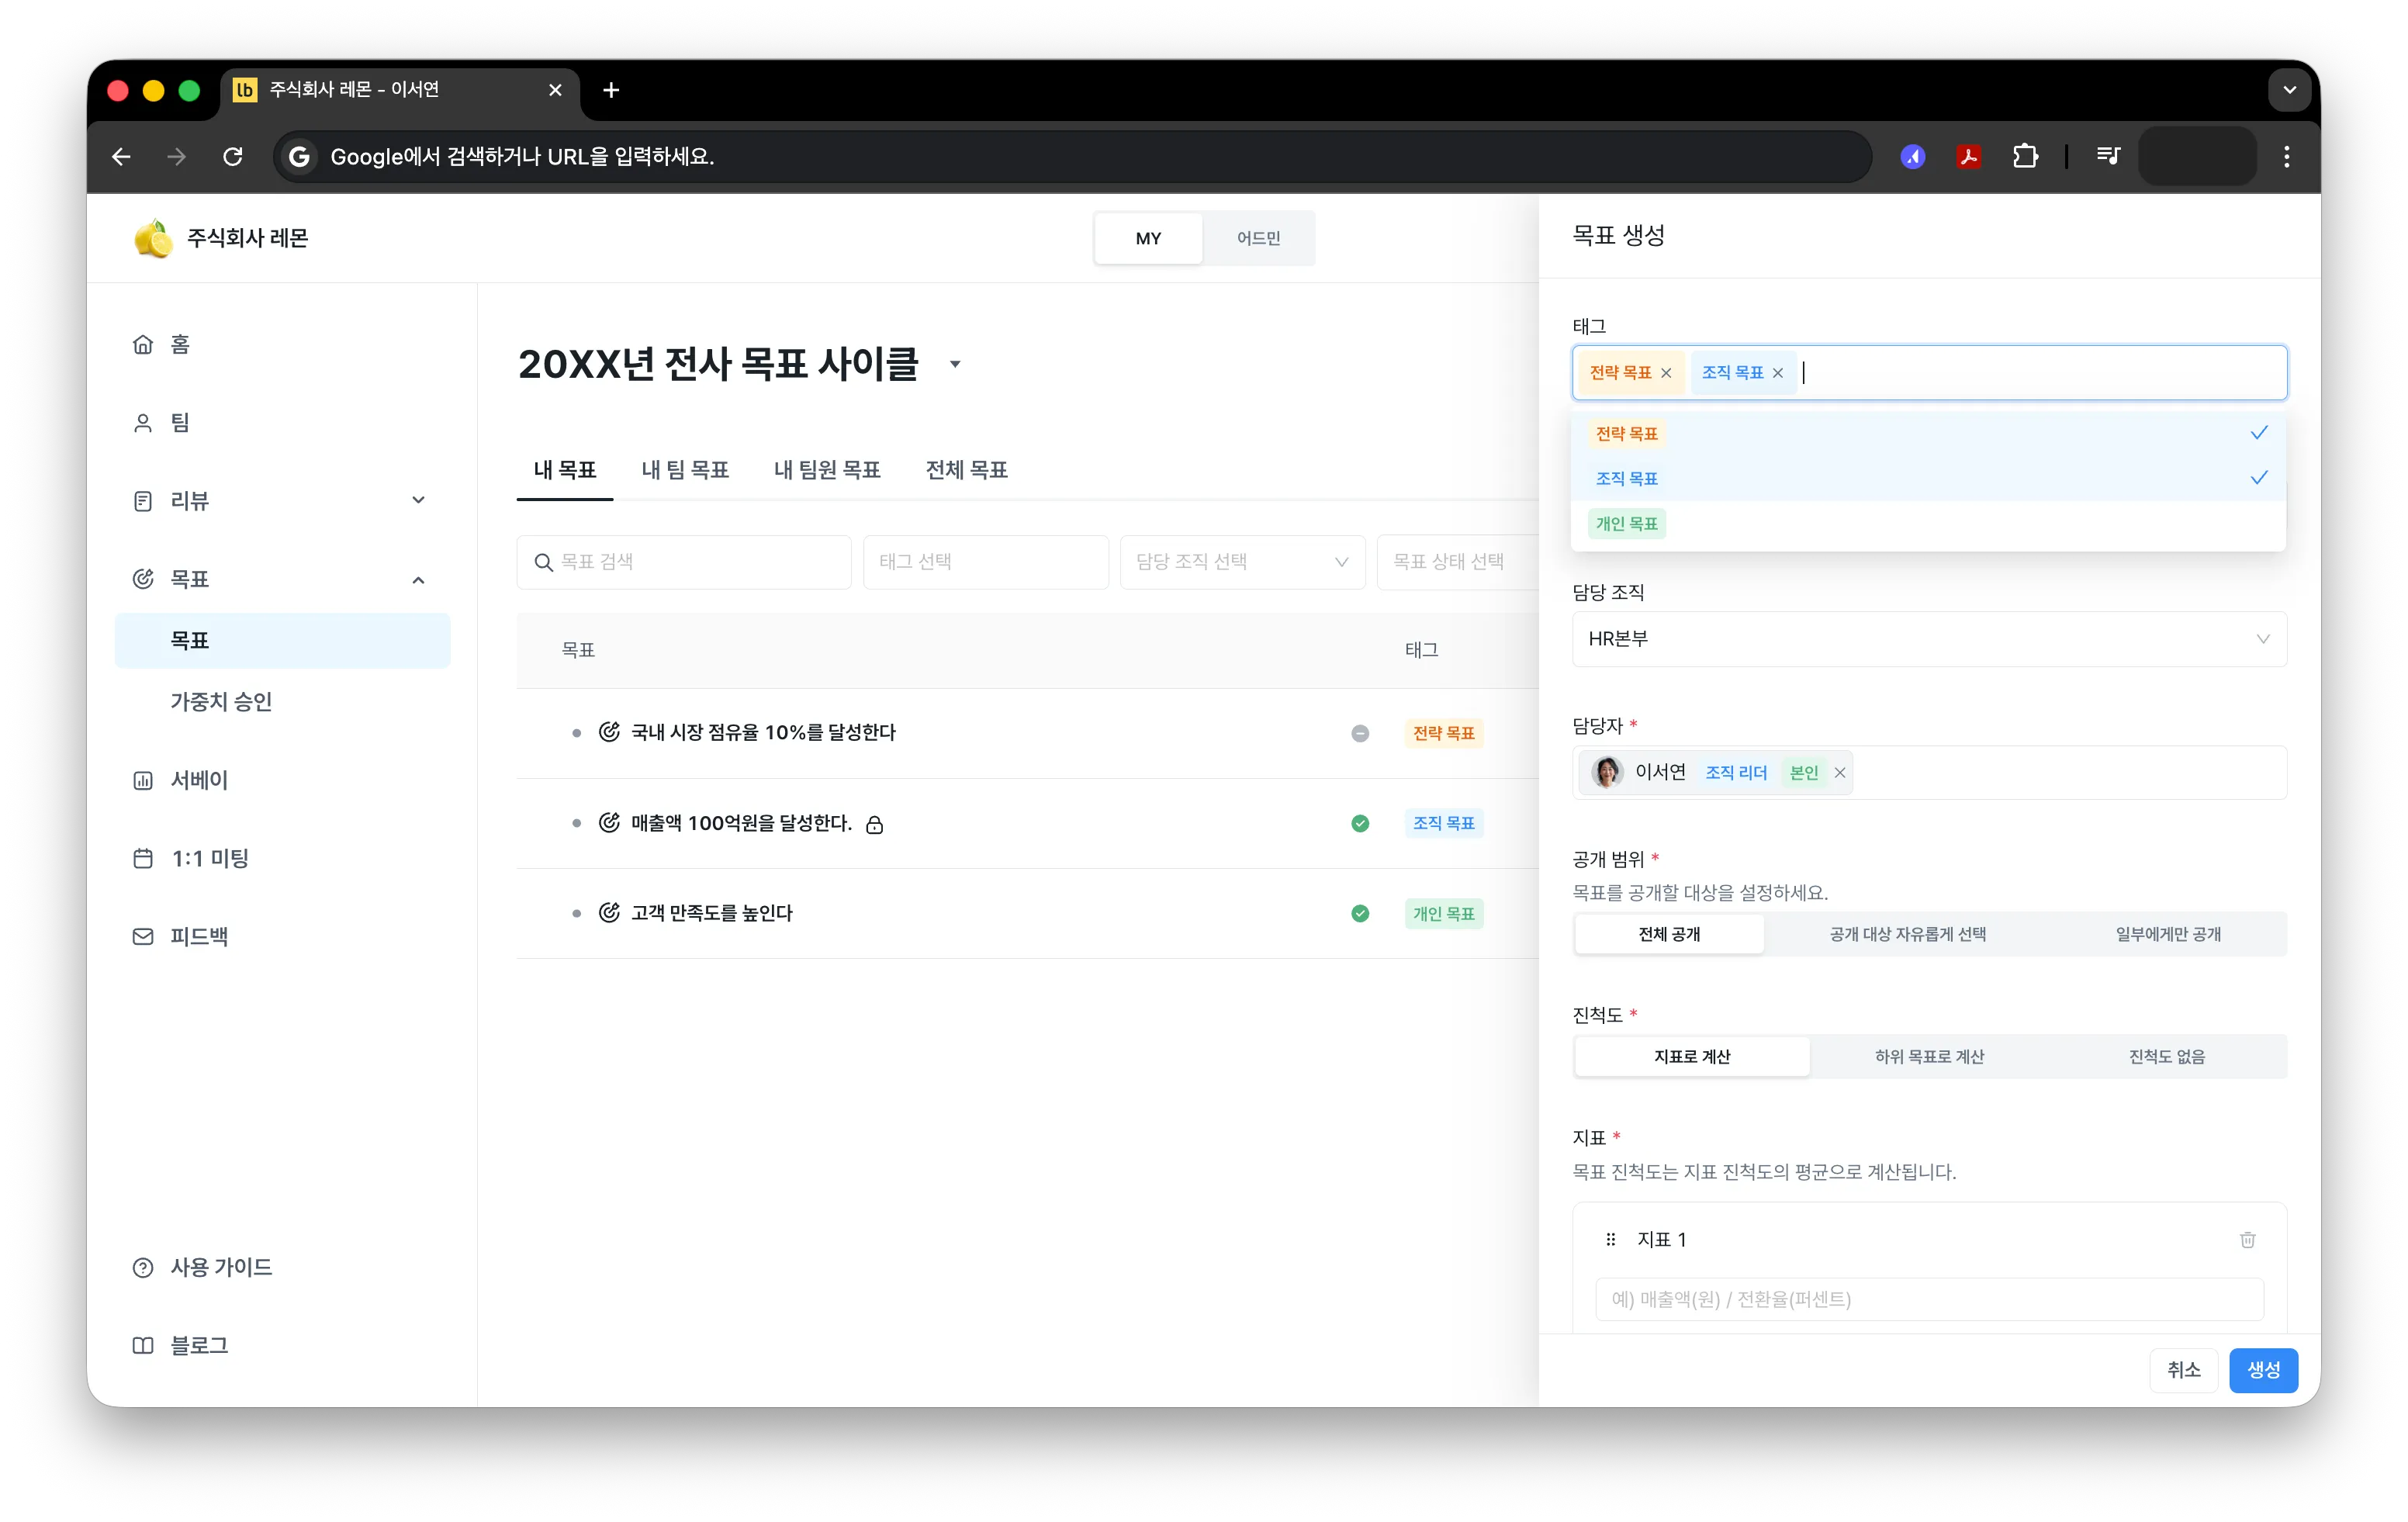
Task: Open the 내 팀원 목표 tab
Action: click(x=827, y=470)
